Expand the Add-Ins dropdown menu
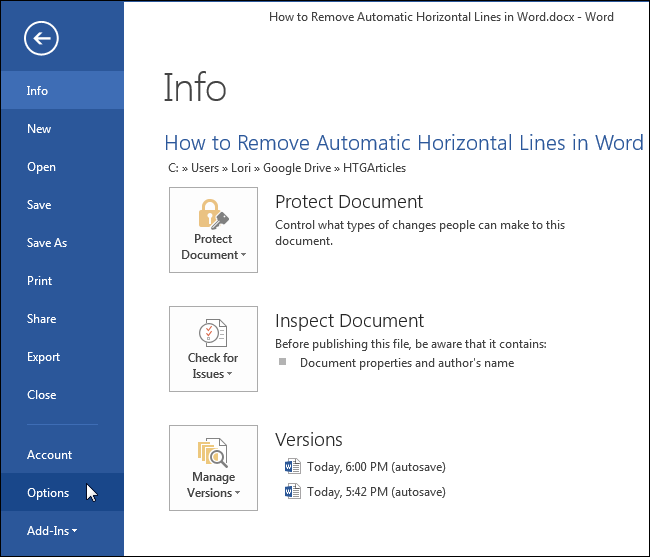 click(x=52, y=531)
